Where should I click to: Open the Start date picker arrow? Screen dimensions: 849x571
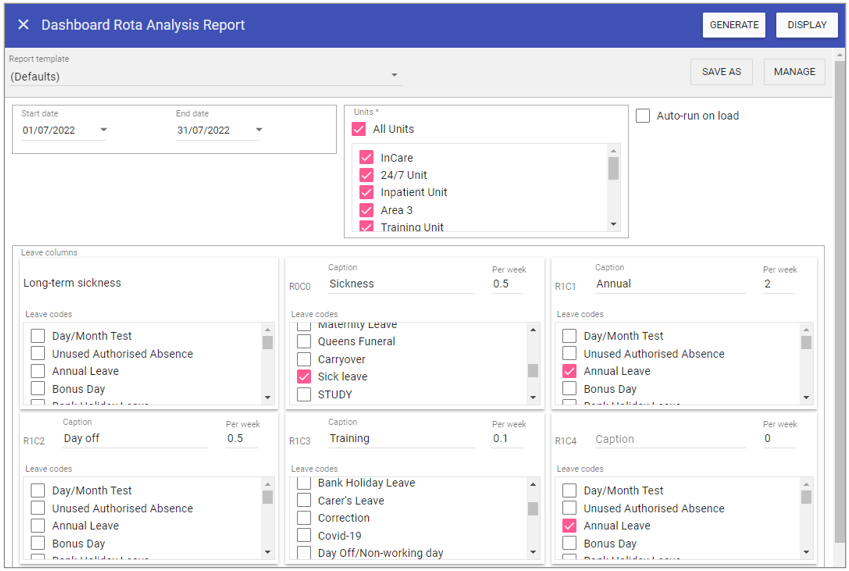coord(103,130)
